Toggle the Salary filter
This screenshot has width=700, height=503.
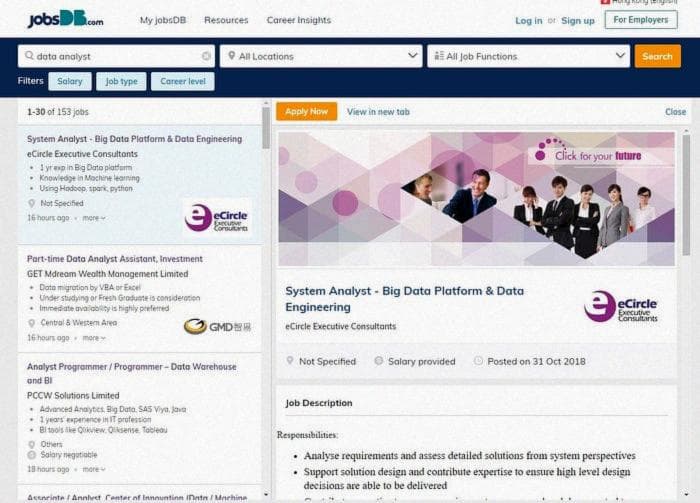(x=70, y=82)
